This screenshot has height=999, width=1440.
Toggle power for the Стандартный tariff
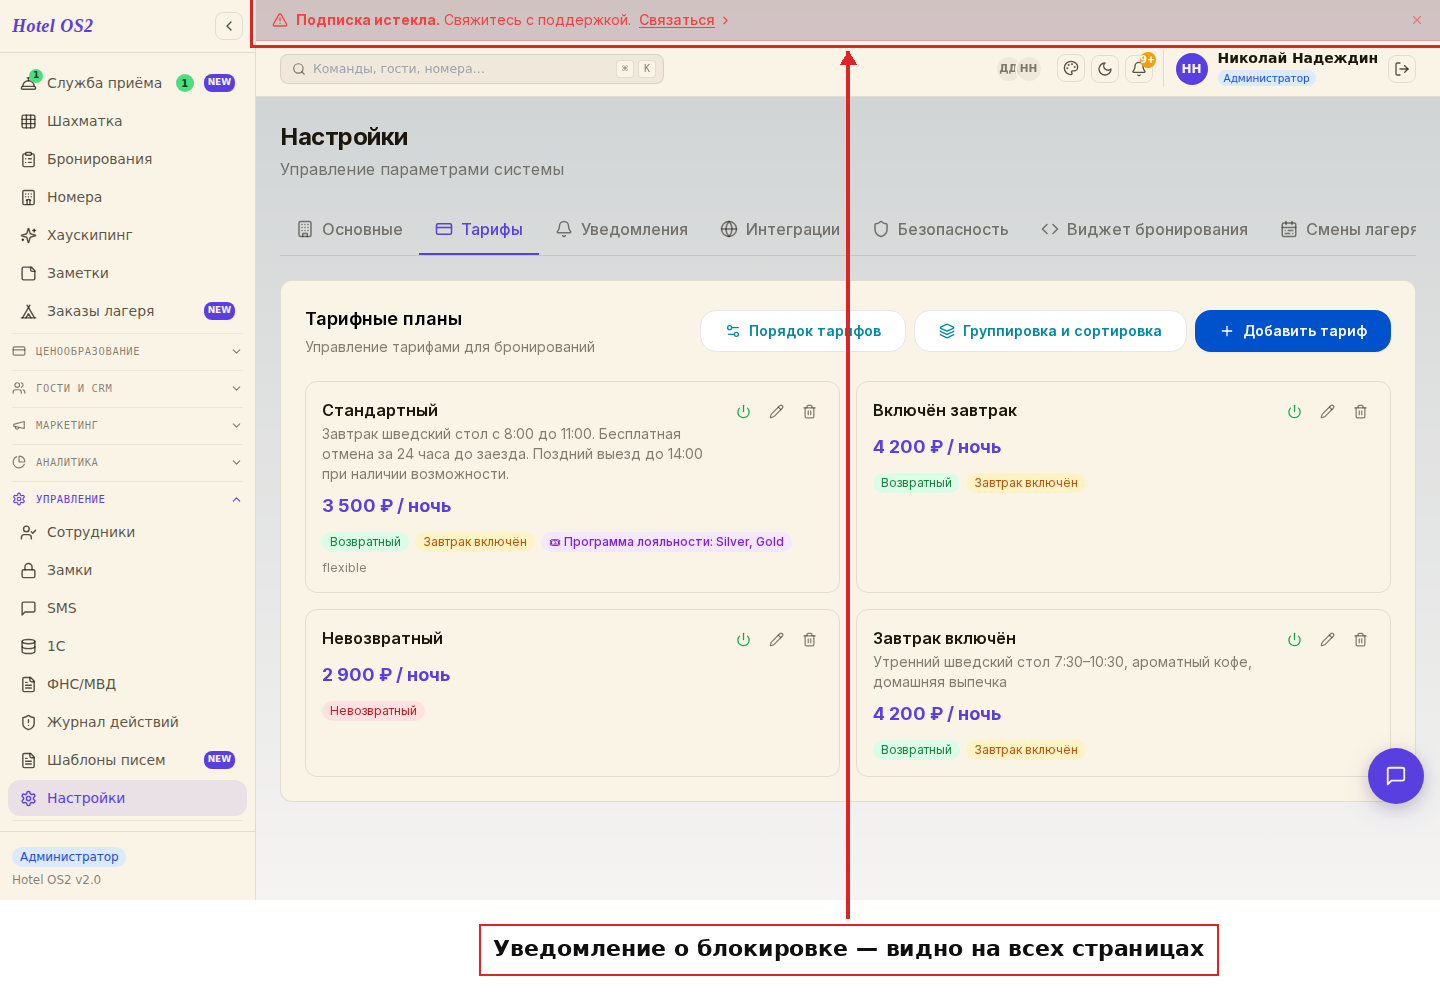(743, 412)
